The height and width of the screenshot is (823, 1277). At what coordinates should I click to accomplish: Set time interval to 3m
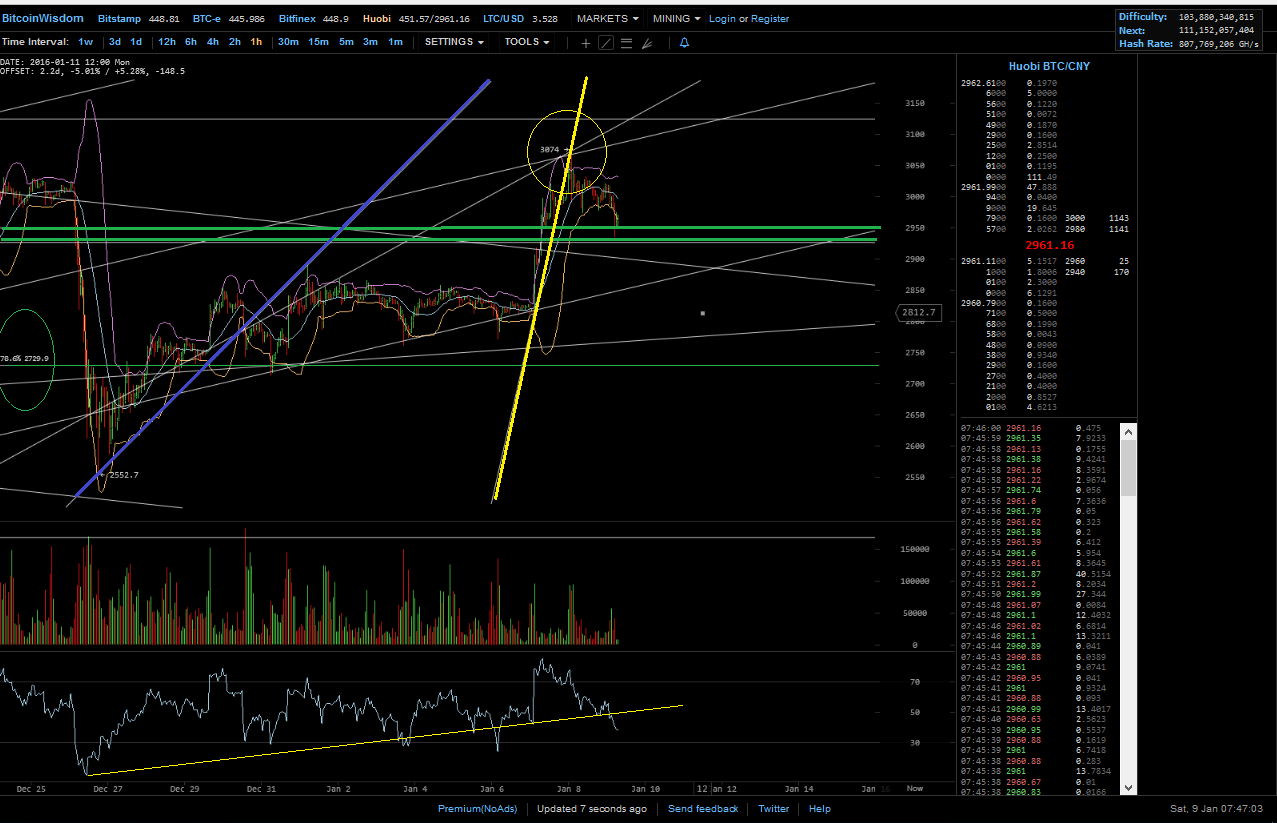[x=371, y=42]
